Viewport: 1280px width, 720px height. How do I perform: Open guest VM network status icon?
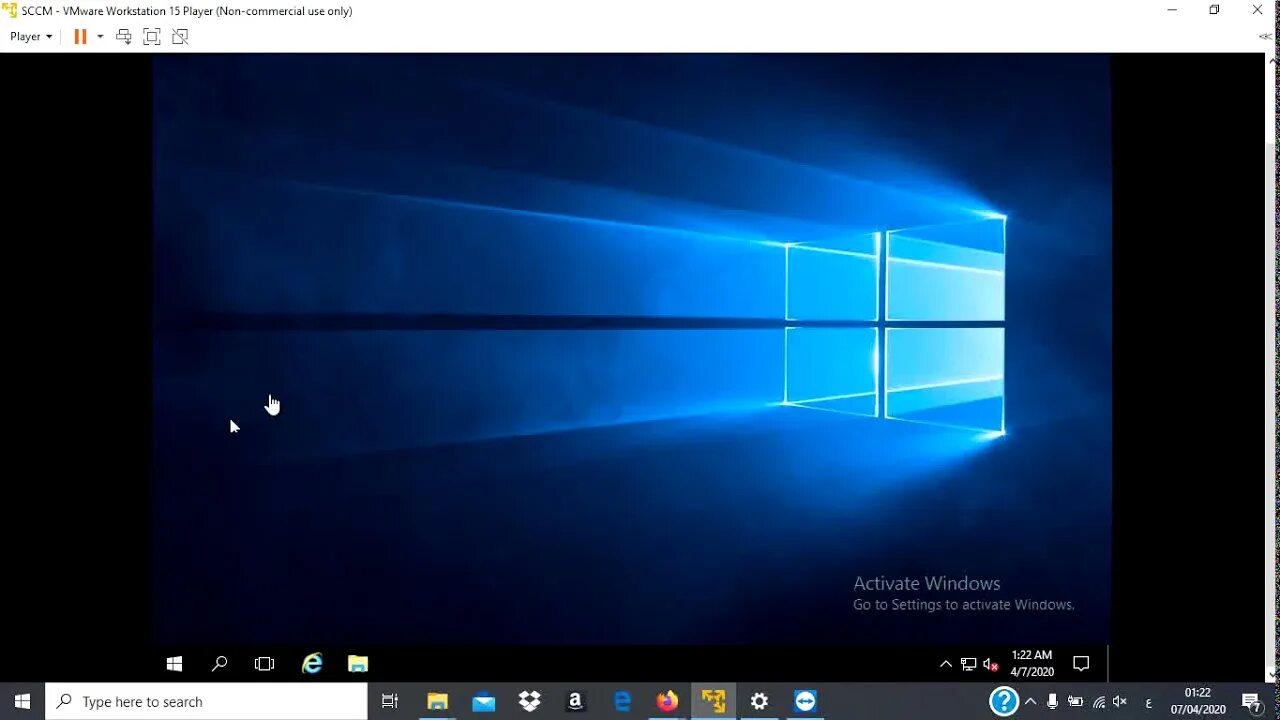(968, 663)
